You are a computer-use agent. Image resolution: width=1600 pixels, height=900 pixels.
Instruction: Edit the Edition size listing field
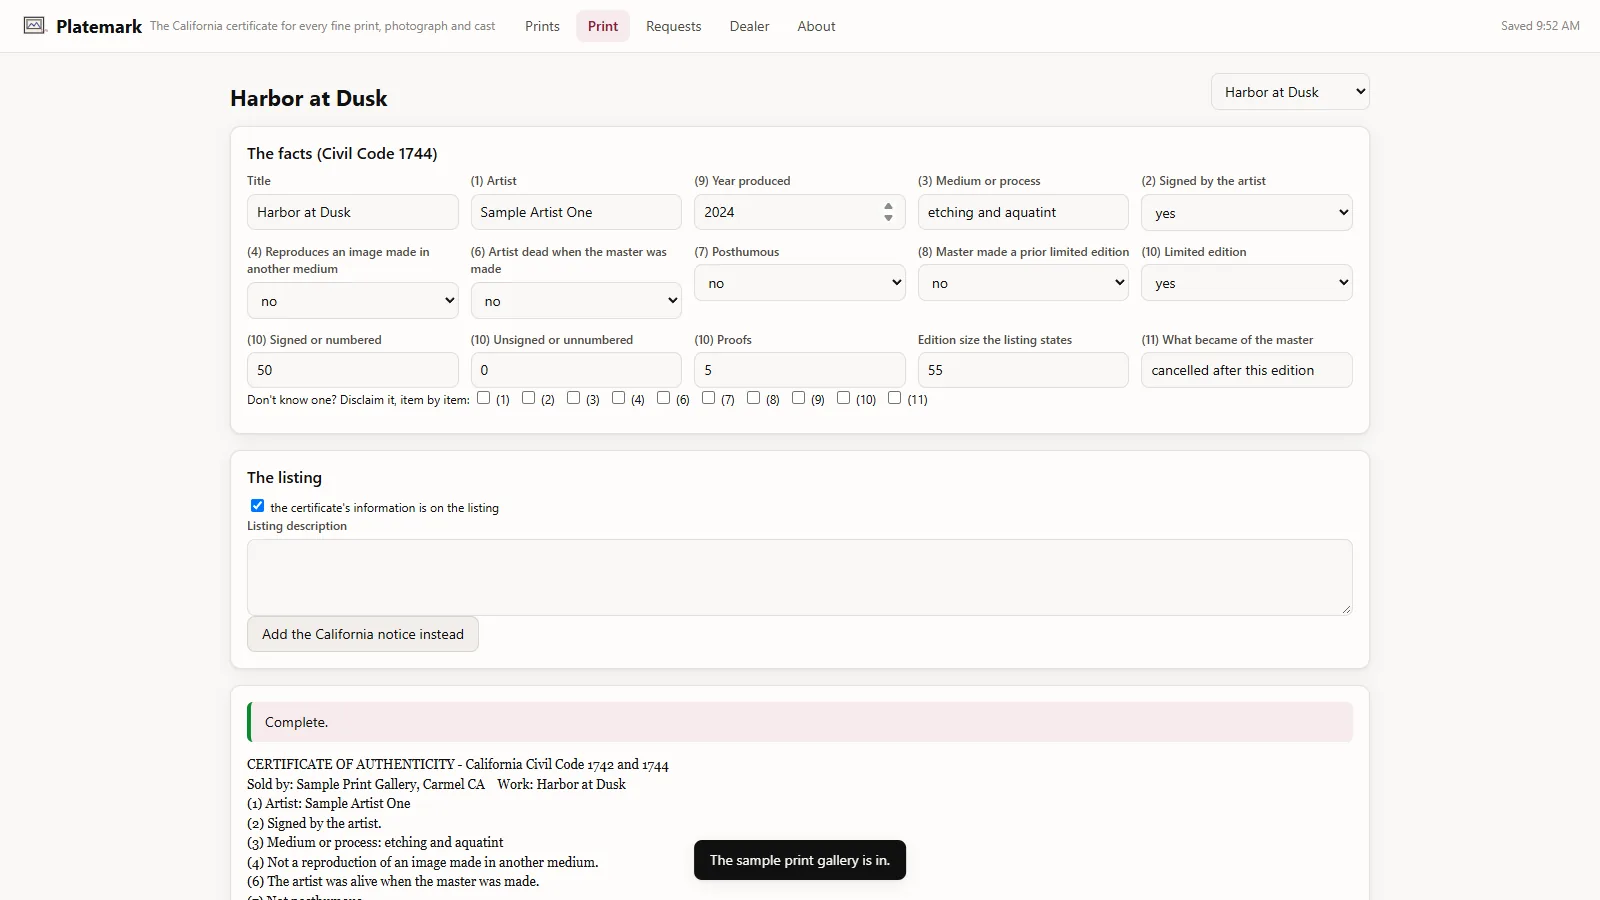(1023, 370)
